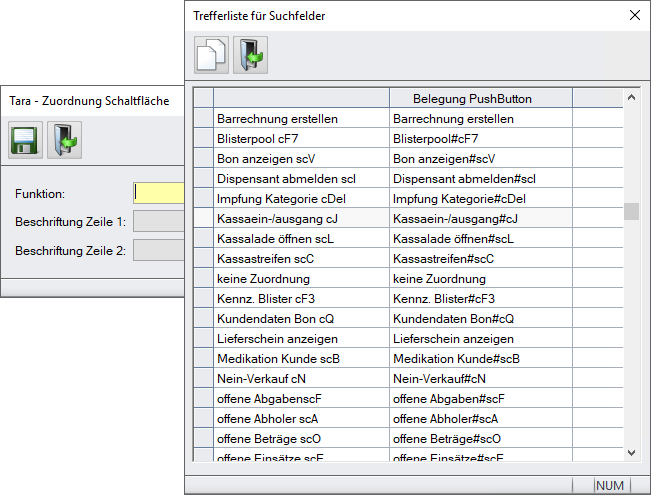
Task: Choose the Bon anzeigen#scV cell
Action: [x=480, y=158]
